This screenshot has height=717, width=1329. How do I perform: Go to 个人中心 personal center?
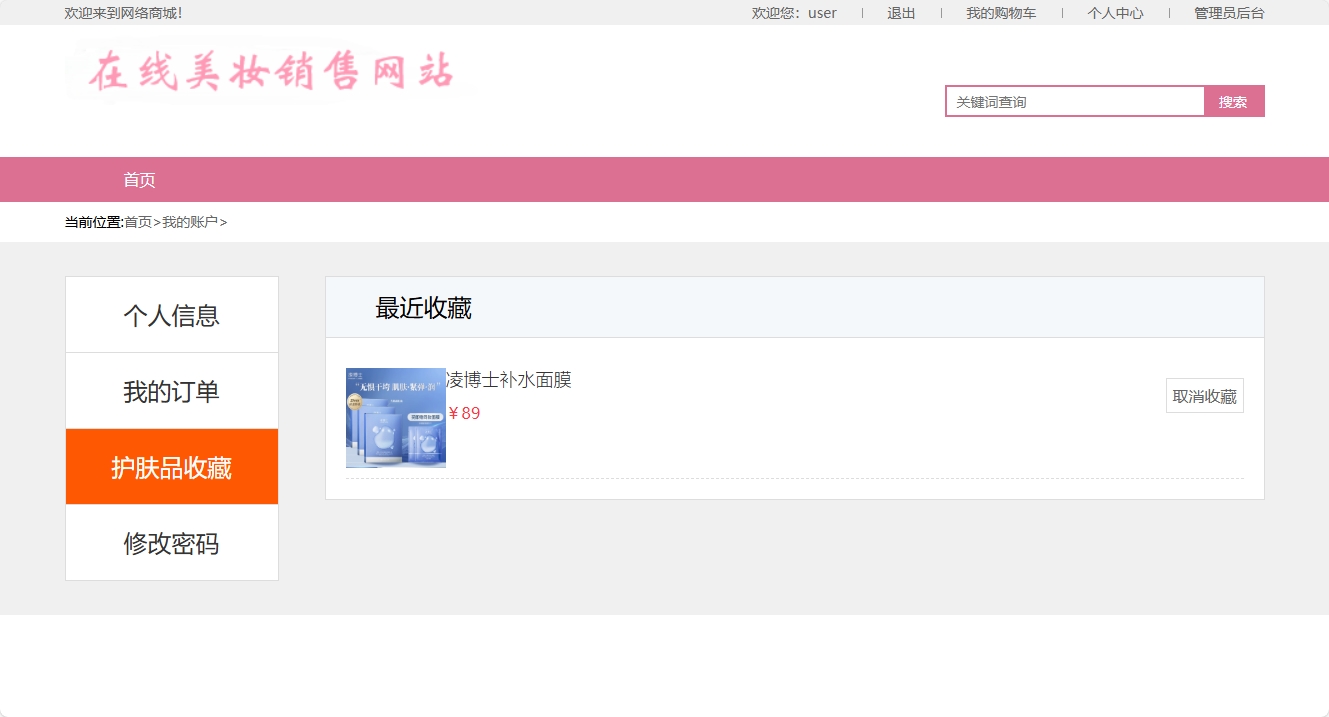[x=1115, y=13]
